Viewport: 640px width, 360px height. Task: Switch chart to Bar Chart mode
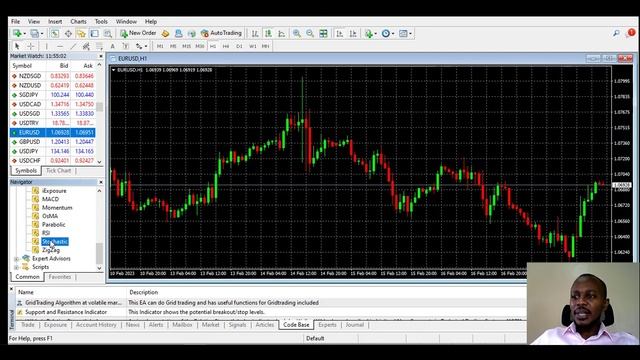click(255, 33)
